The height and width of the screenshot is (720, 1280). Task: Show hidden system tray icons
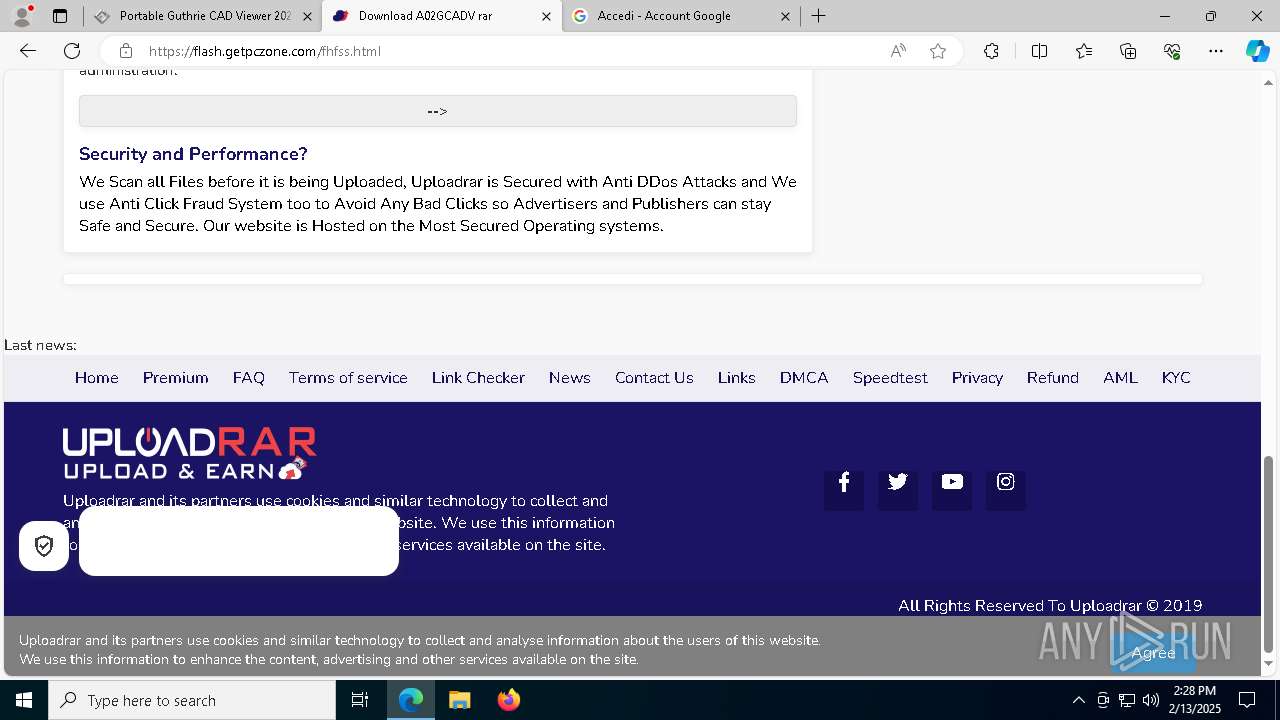click(1078, 700)
